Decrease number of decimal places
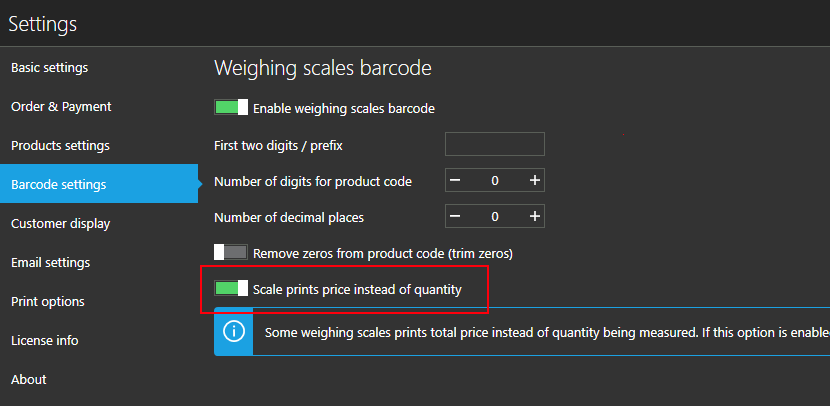The height and width of the screenshot is (406, 830). tap(455, 216)
